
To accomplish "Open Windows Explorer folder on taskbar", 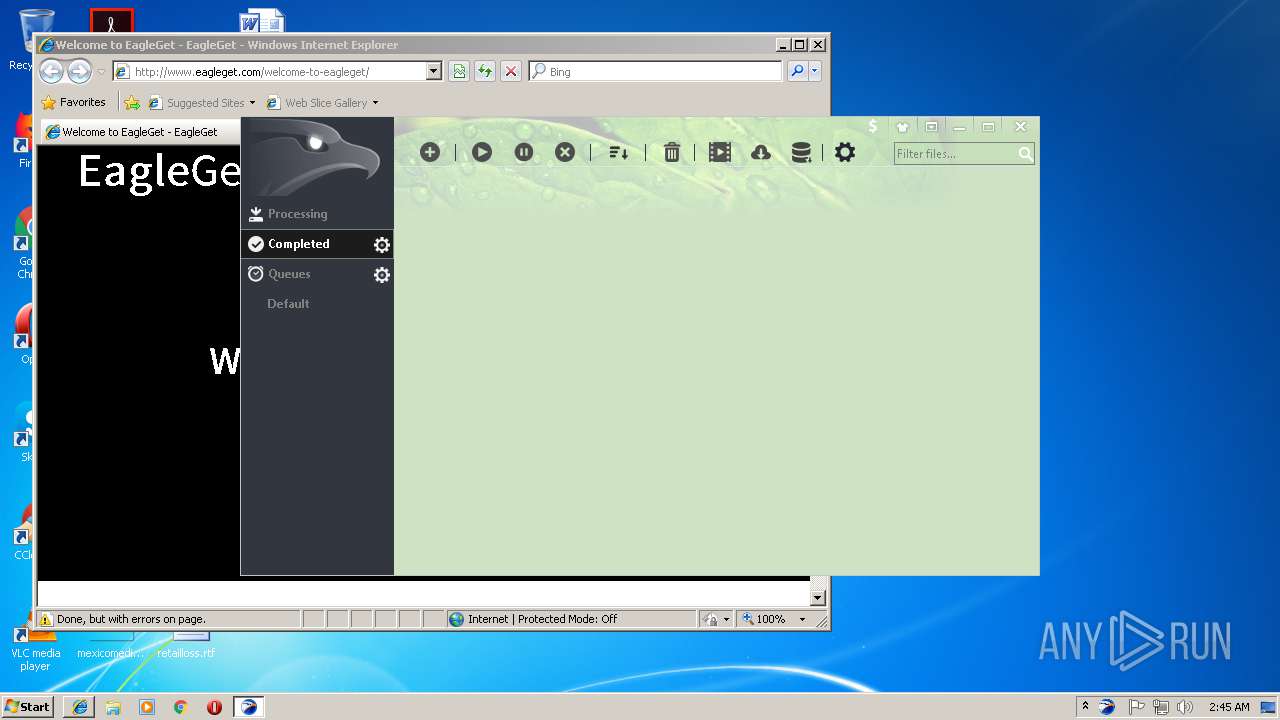I will [113, 707].
